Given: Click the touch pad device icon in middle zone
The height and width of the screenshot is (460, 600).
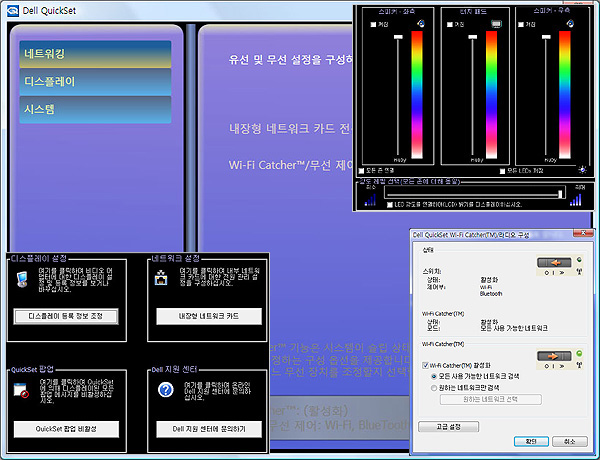Looking at the screenshot, I should pos(496,24).
